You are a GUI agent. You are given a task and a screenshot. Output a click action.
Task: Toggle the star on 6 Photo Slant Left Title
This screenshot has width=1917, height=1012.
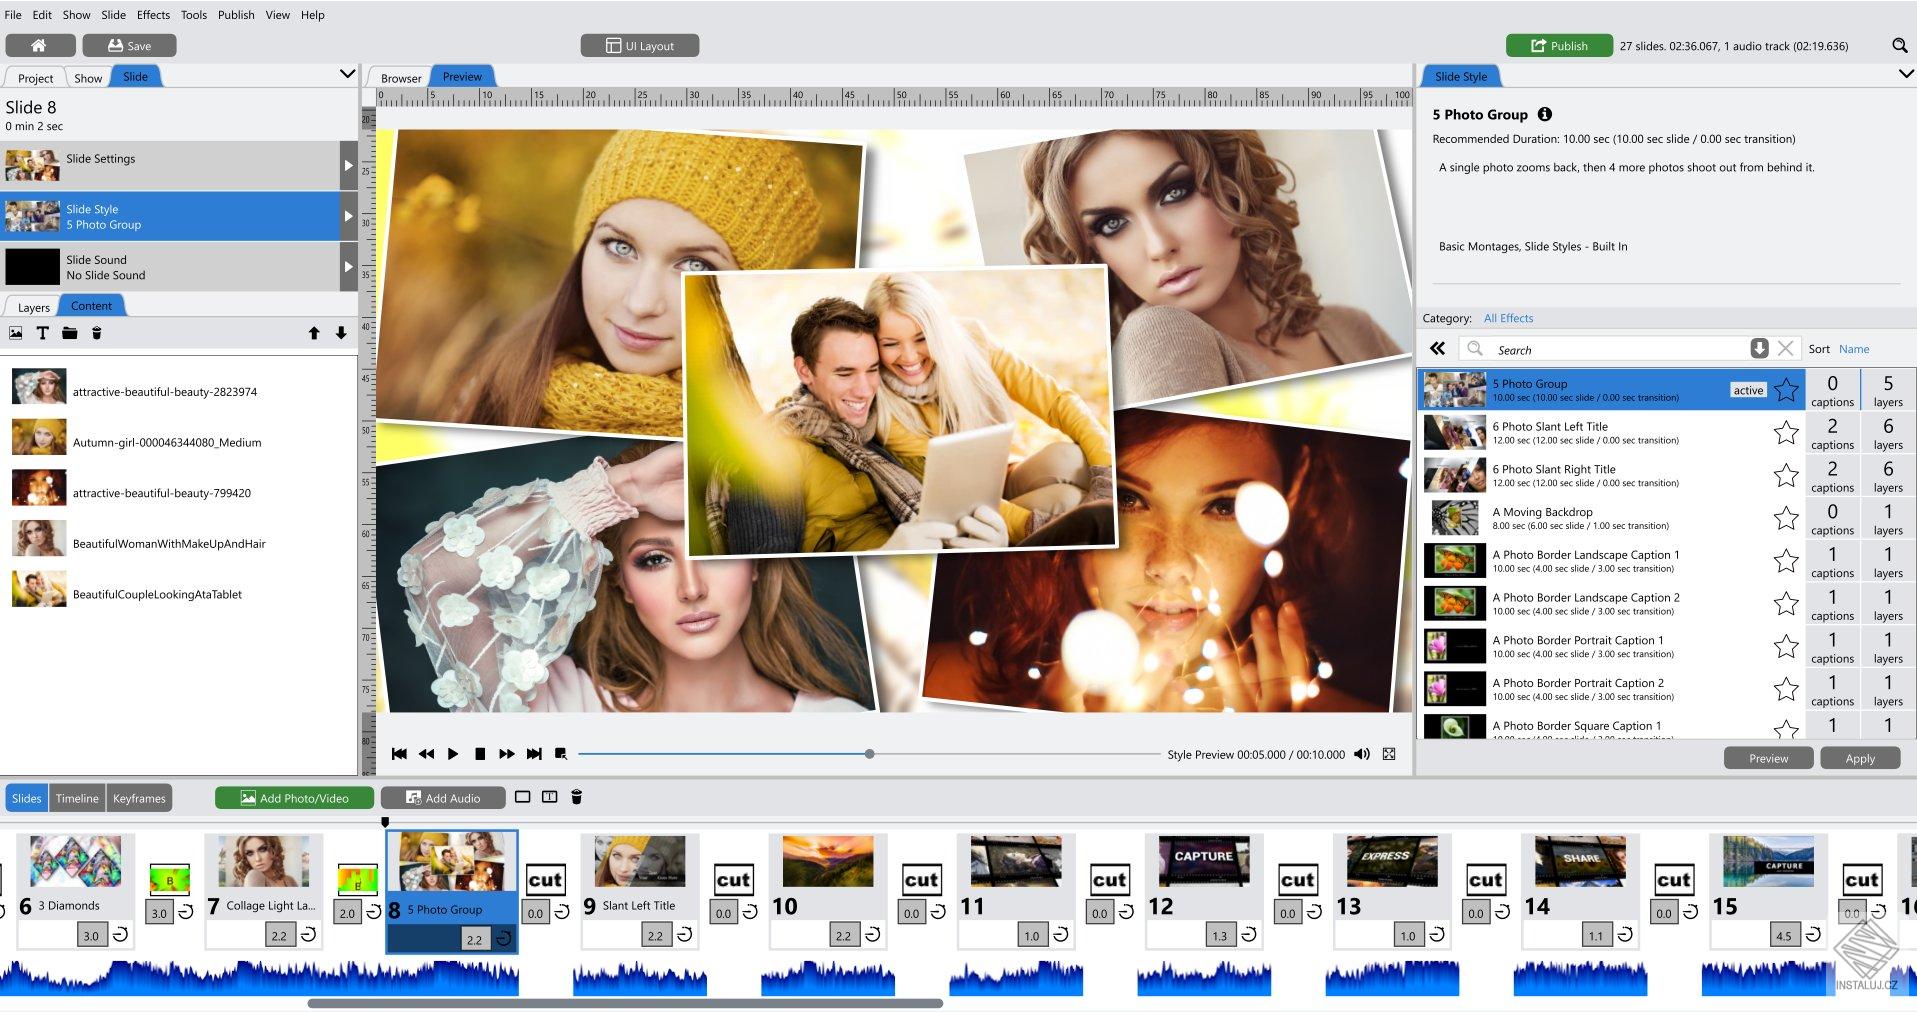click(x=1786, y=434)
